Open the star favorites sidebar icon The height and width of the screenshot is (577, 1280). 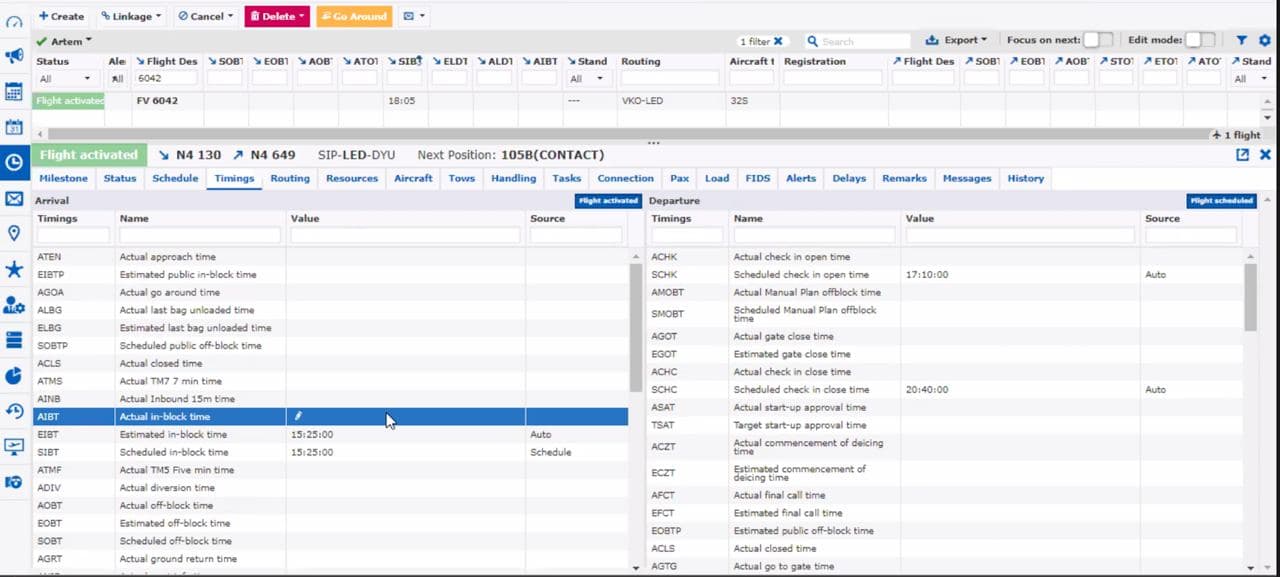(x=14, y=269)
